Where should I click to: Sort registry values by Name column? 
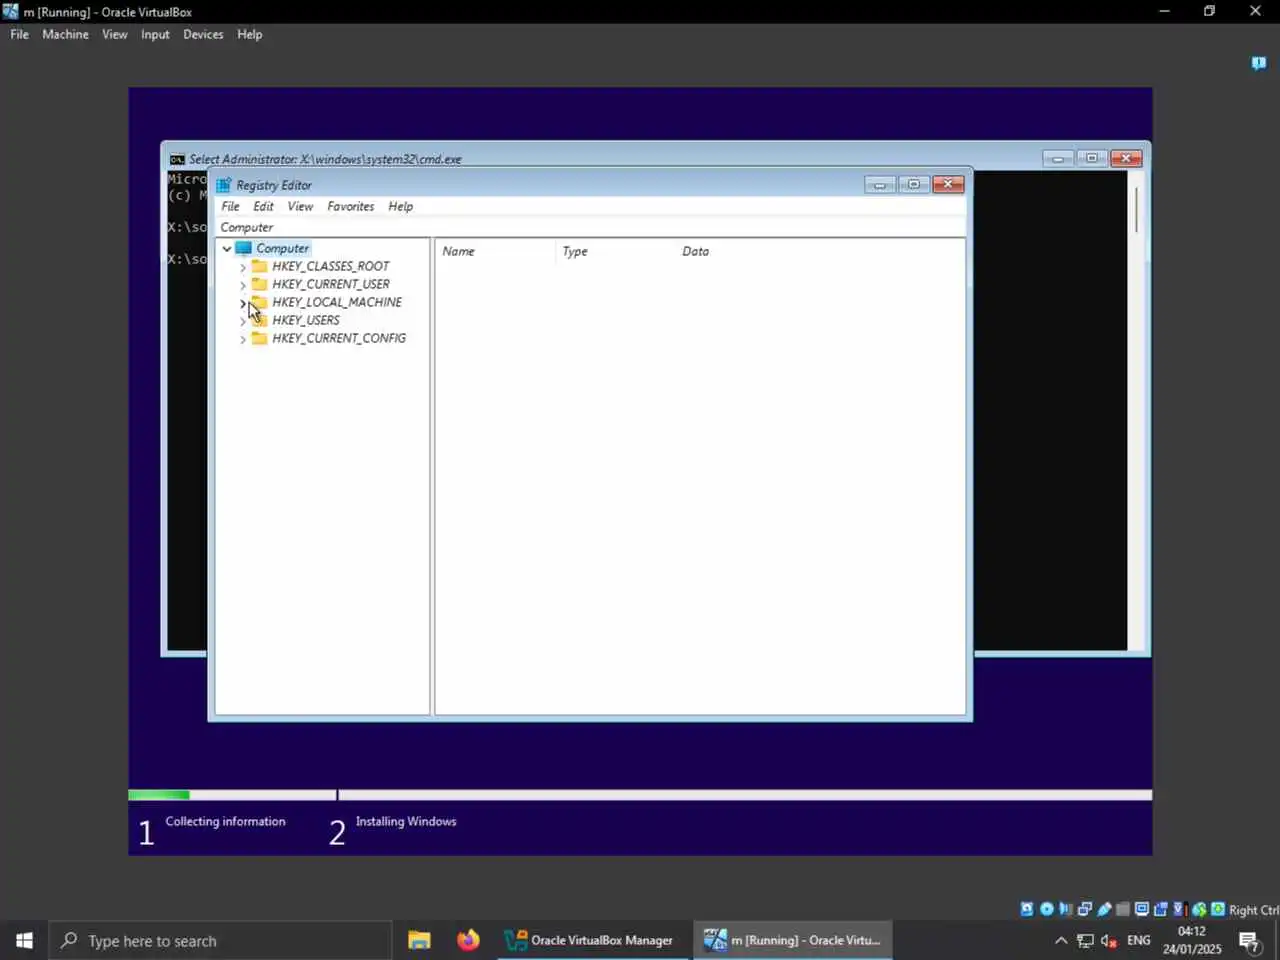494,251
